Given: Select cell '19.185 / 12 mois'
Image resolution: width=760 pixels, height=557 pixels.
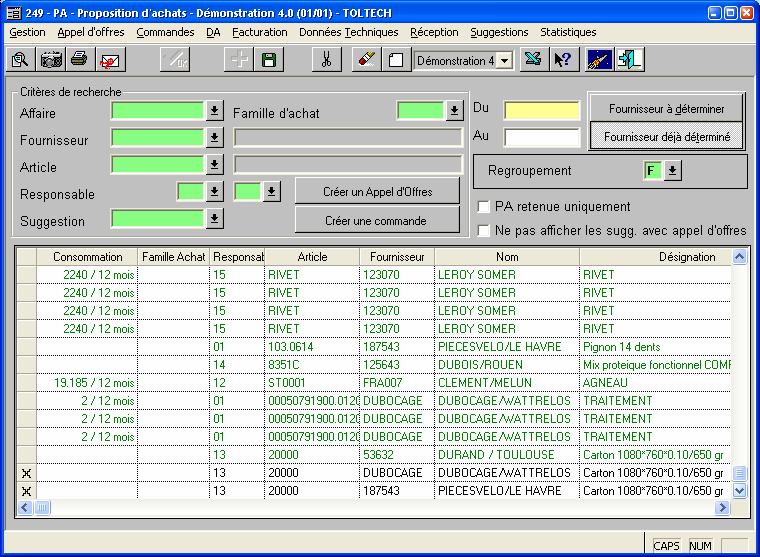Looking at the screenshot, I should pos(87,383).
